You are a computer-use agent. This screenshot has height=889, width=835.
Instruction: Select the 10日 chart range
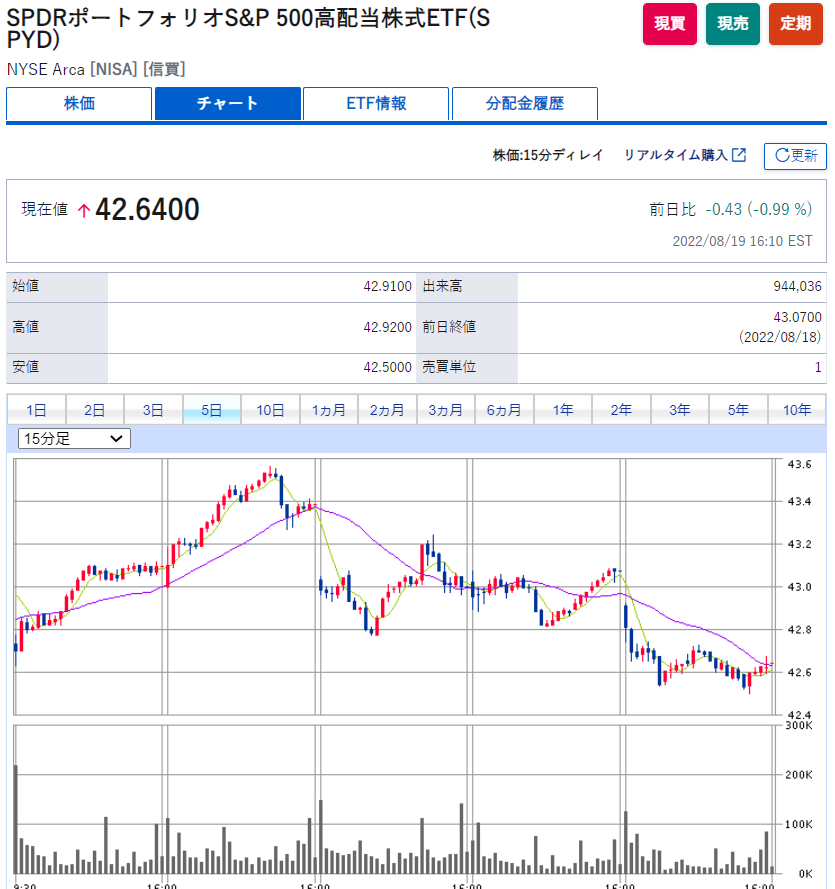(x=270, y=410)
